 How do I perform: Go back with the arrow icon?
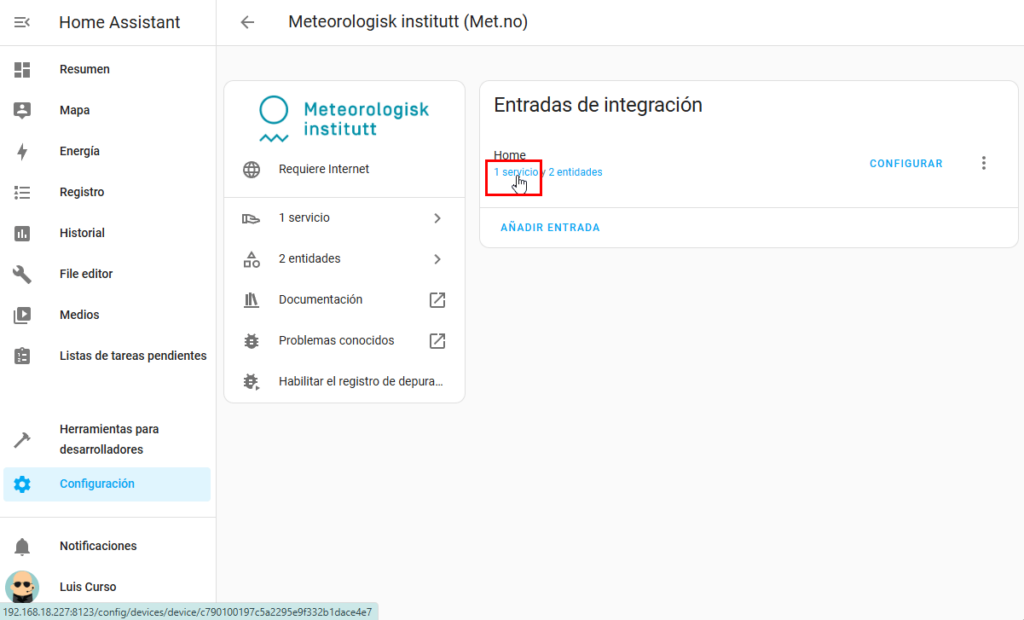click(247, 22)
